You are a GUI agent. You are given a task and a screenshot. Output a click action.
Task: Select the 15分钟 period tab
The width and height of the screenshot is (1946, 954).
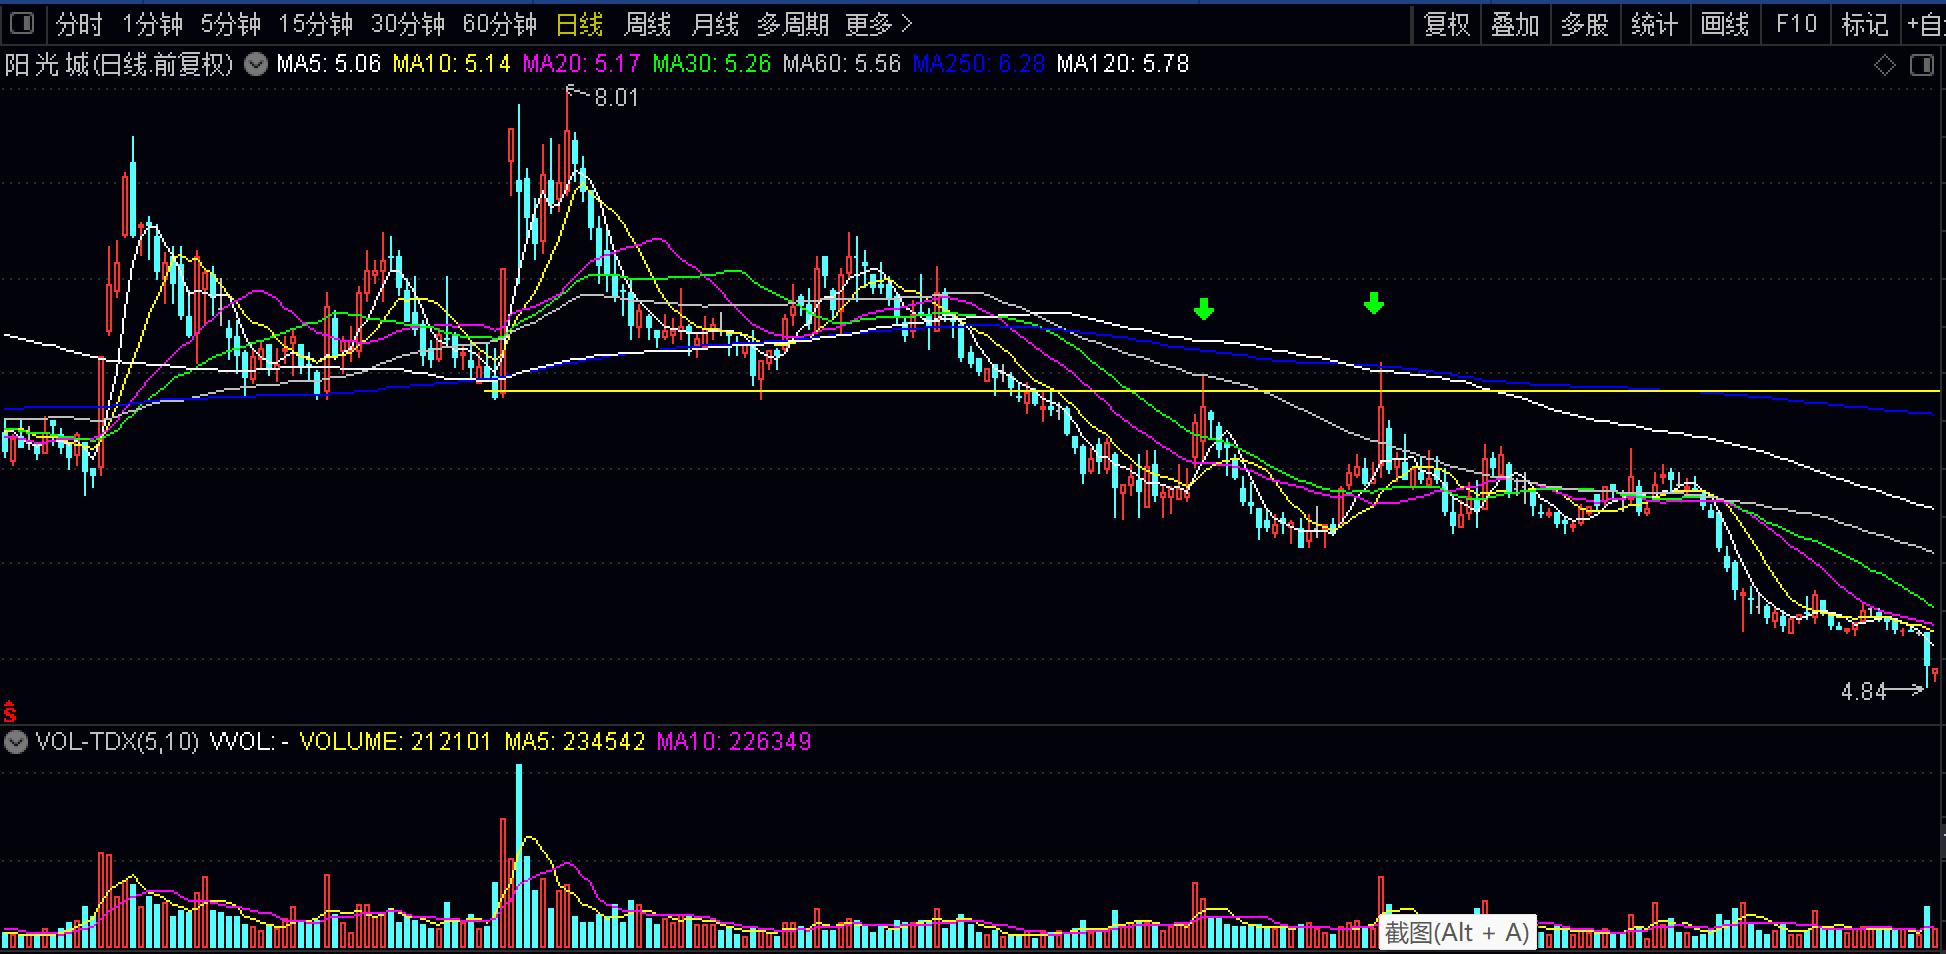pos(315,24)
